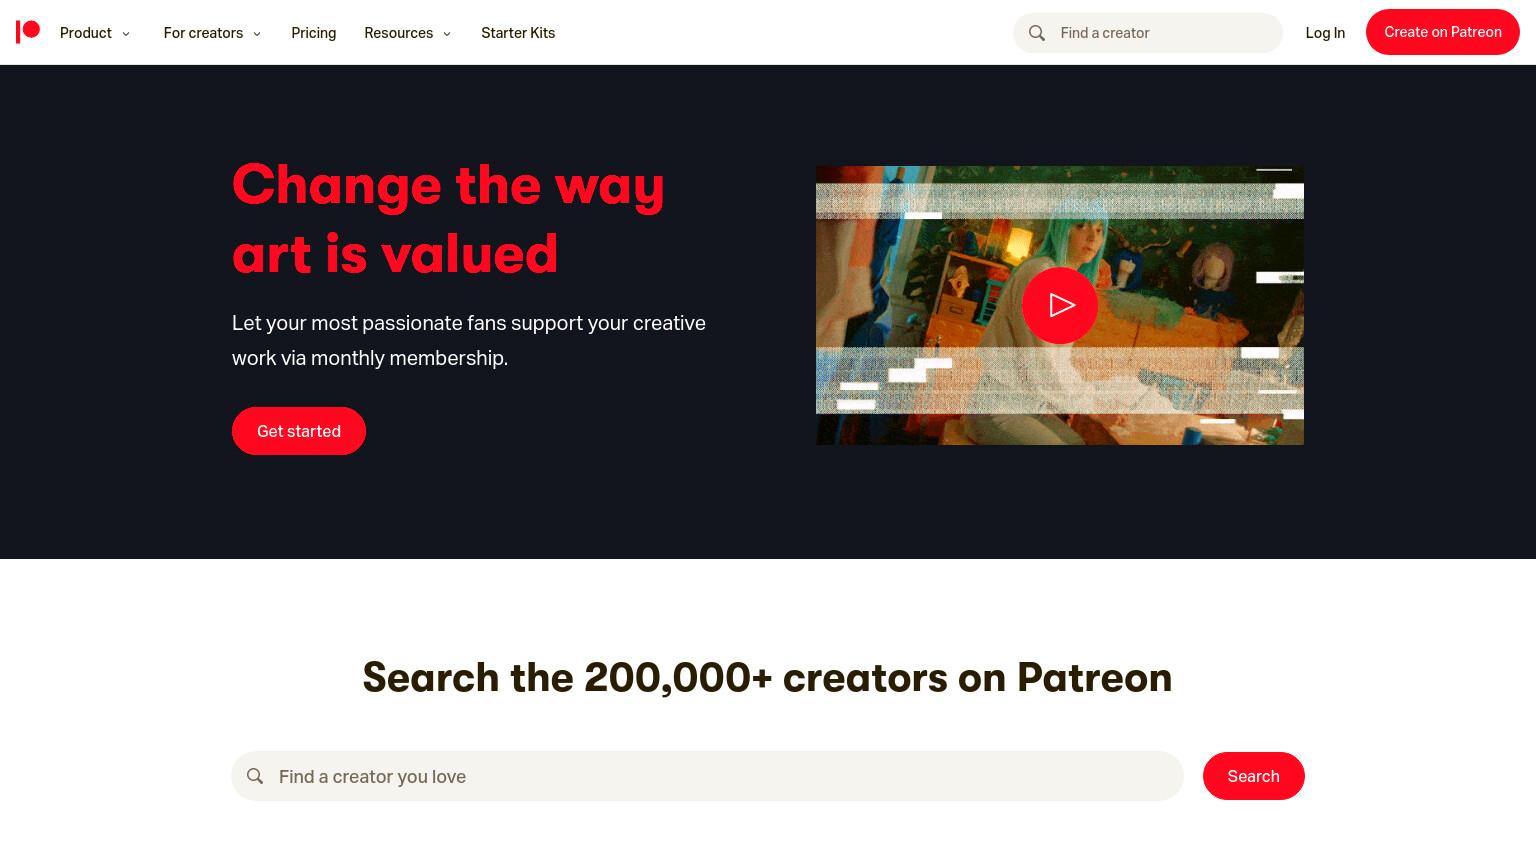
Task: Click the Change the way art is valued heading
Action: pos(448,219)
